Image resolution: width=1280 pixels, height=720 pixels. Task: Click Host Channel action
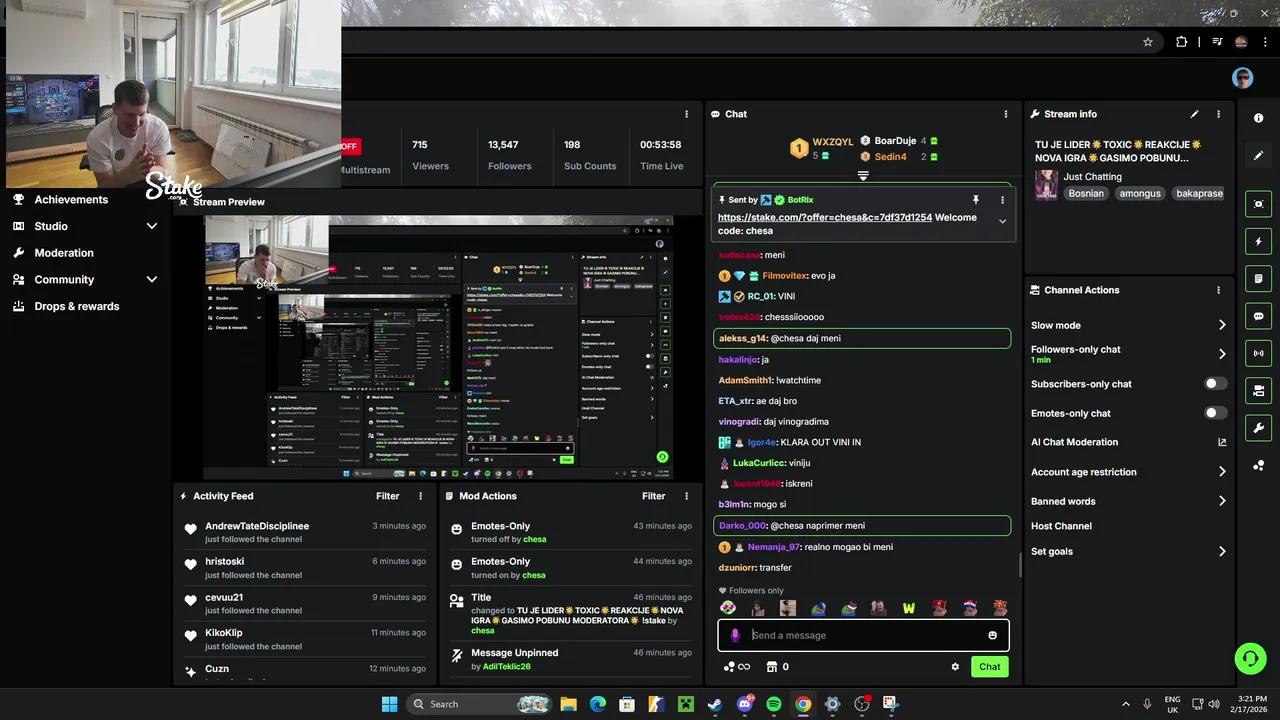pos(1061,526)
